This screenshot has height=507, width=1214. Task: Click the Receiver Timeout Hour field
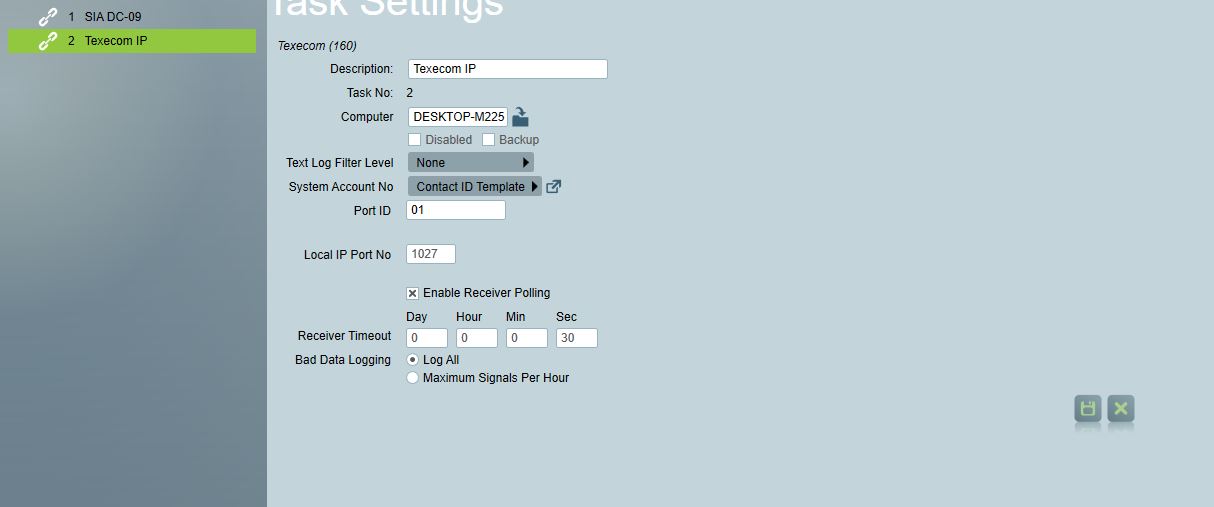click(x=476, y=338)
